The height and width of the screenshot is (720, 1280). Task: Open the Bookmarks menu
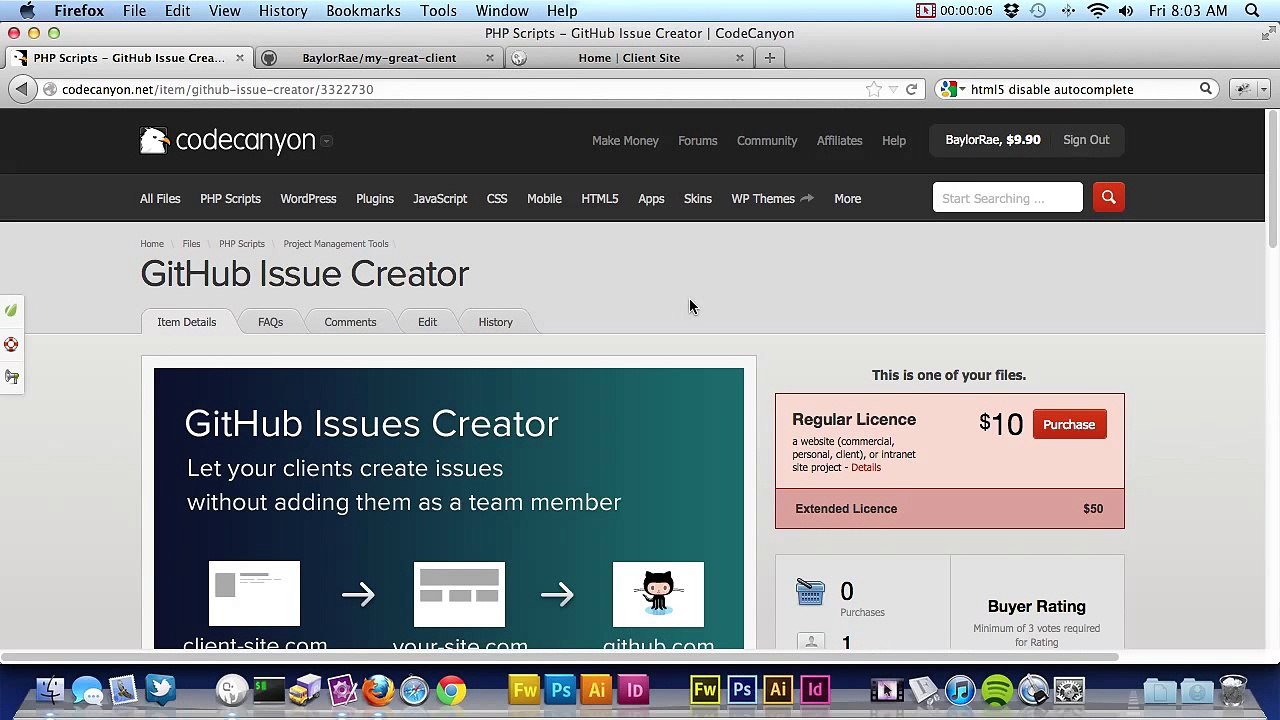pos(363,11)
